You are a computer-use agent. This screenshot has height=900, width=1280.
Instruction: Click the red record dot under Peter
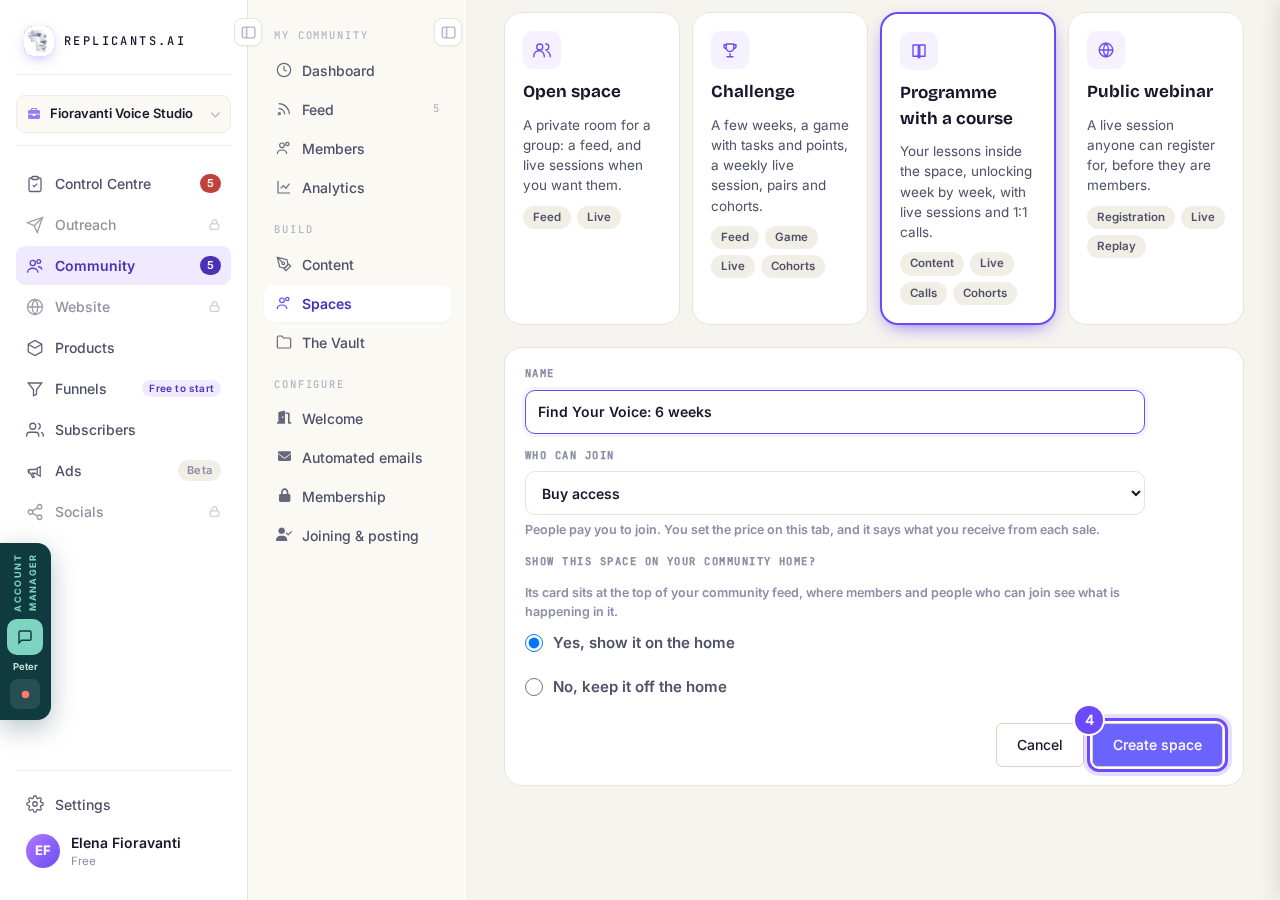(x=25, y=694)
